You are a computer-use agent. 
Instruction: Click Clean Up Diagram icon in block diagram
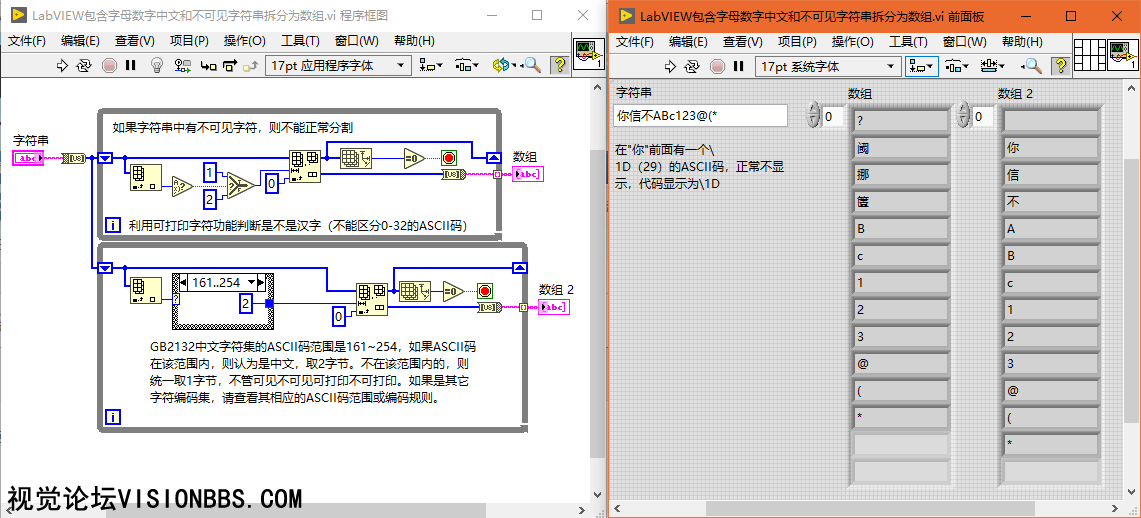(x=502, y=66)
